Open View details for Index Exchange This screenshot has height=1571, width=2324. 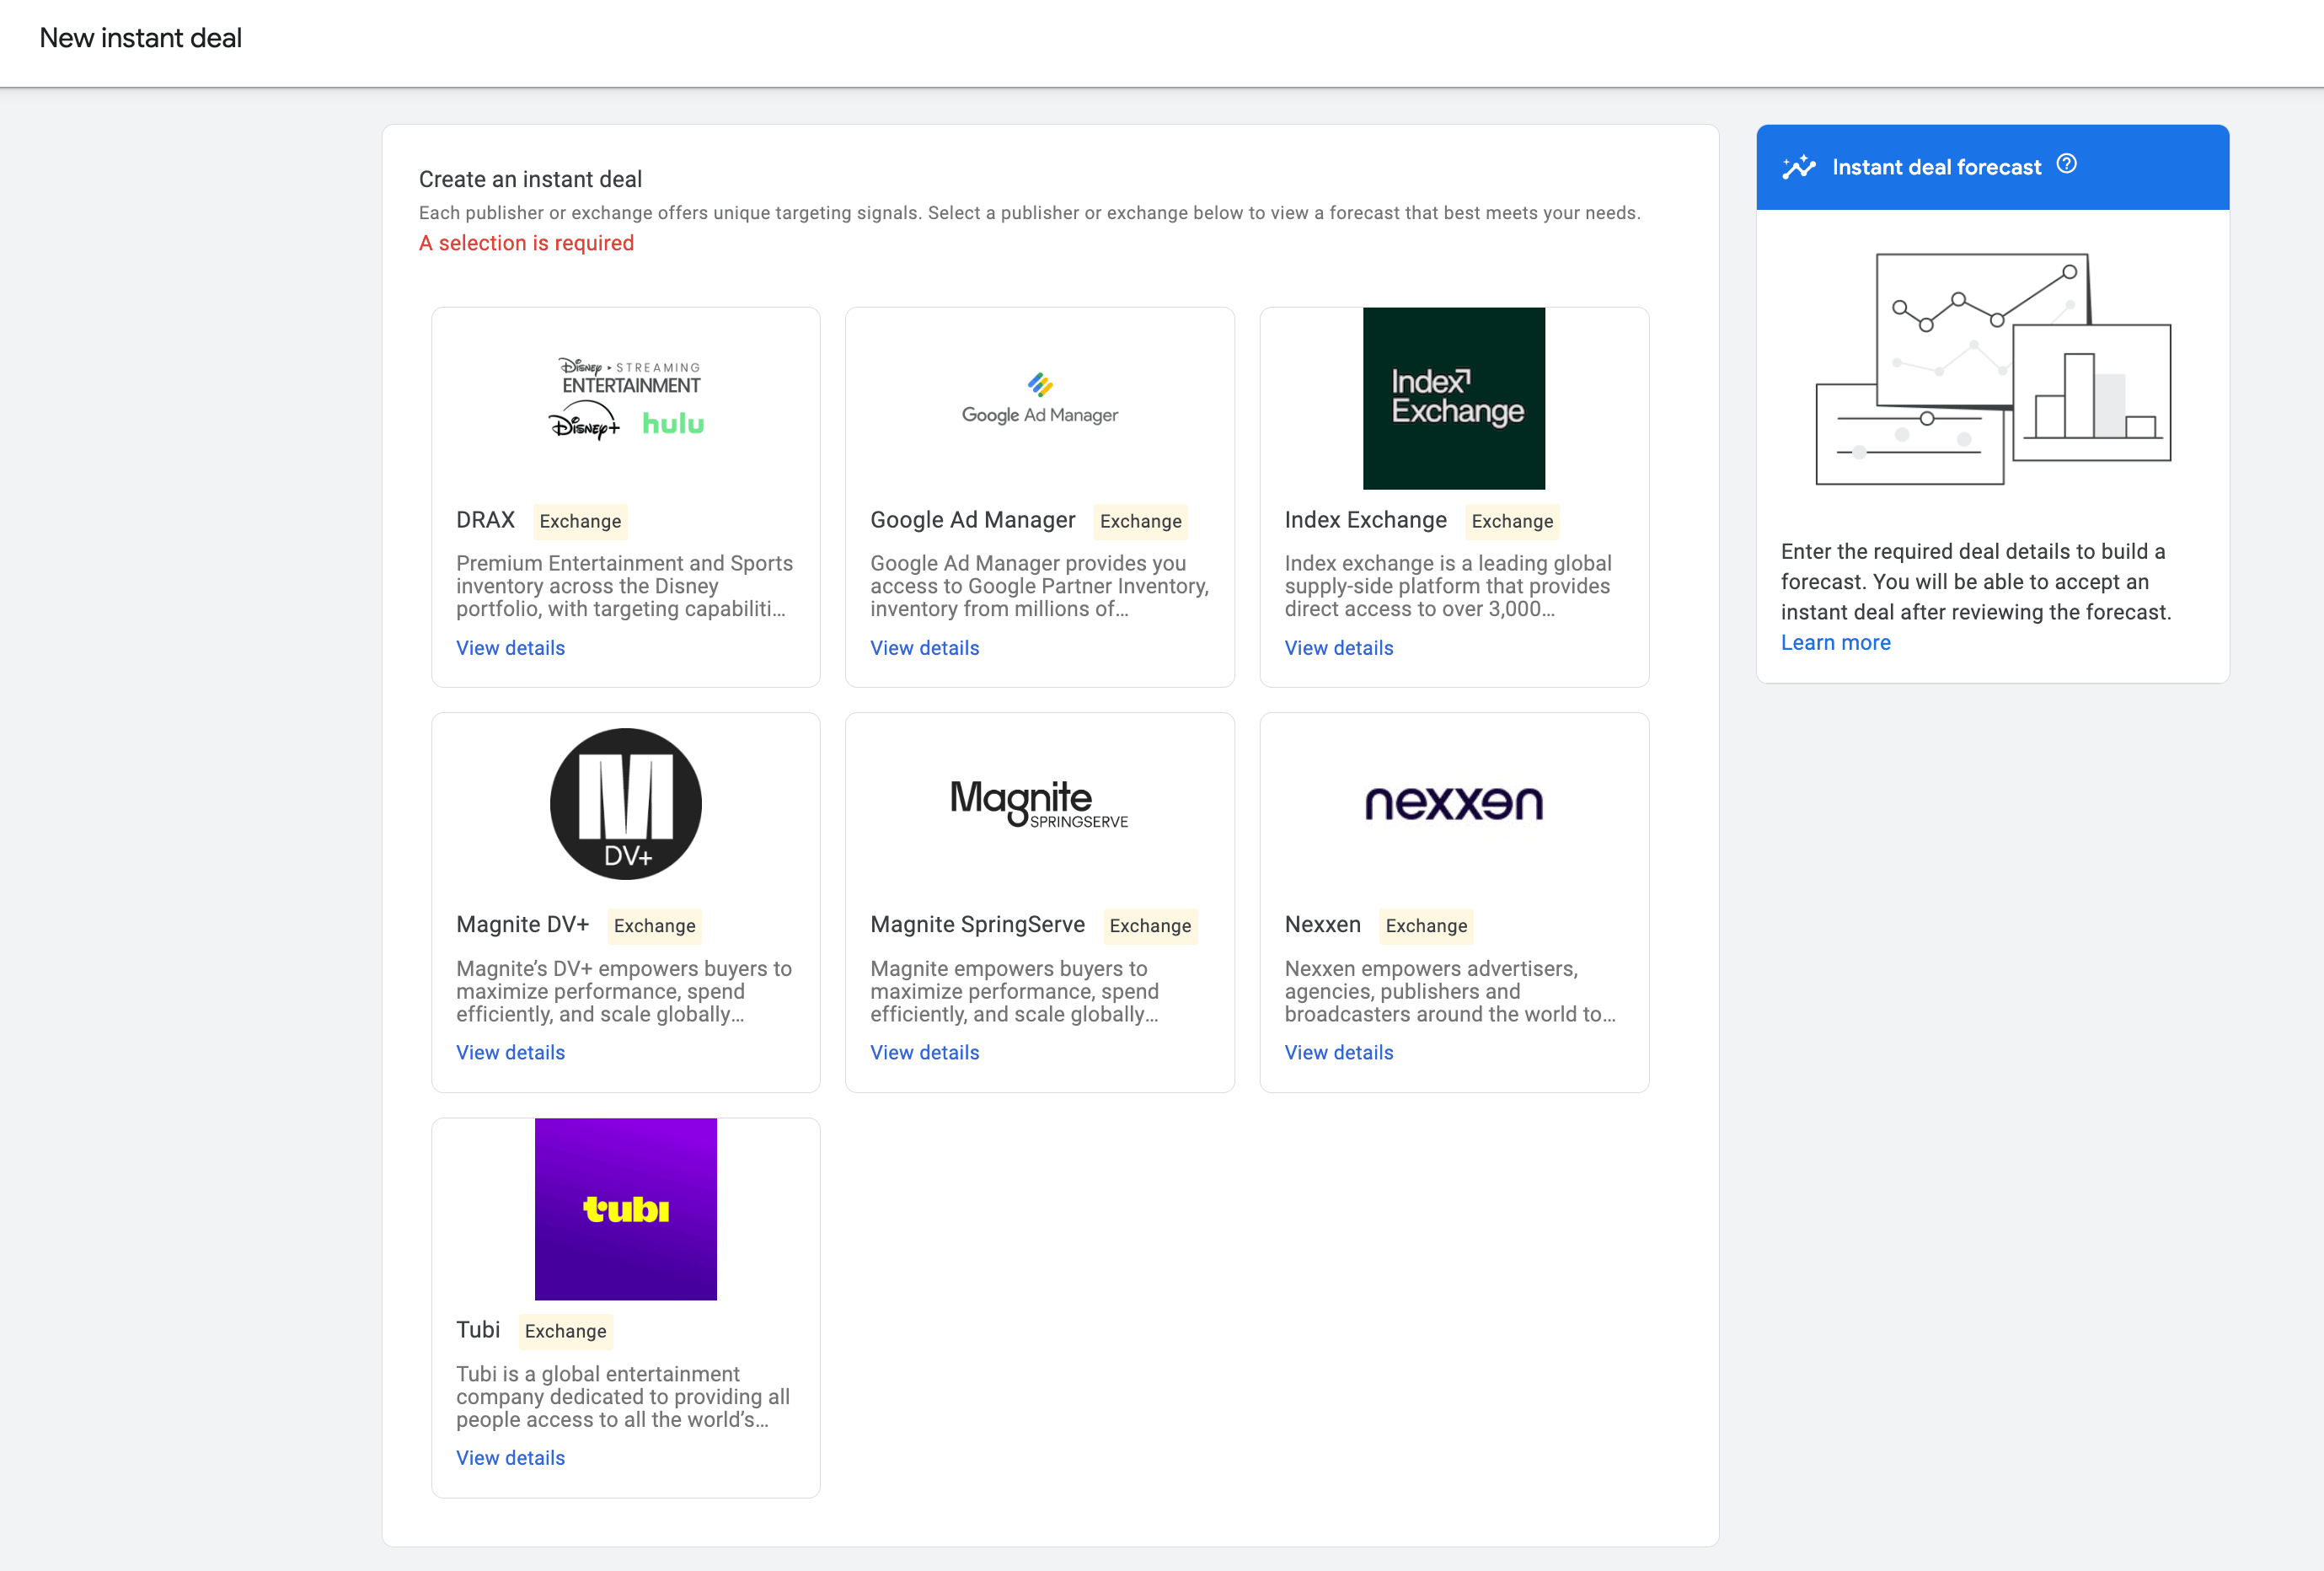(x=1339, y=648)
